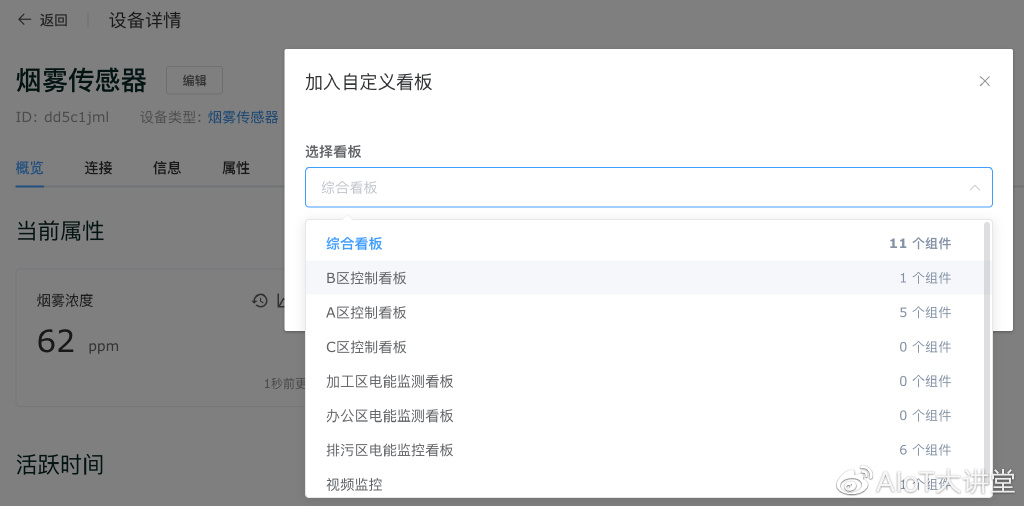The image size is (1024, 506).
Task: Switch to the 属性 tab
Action: pos(236,168)
